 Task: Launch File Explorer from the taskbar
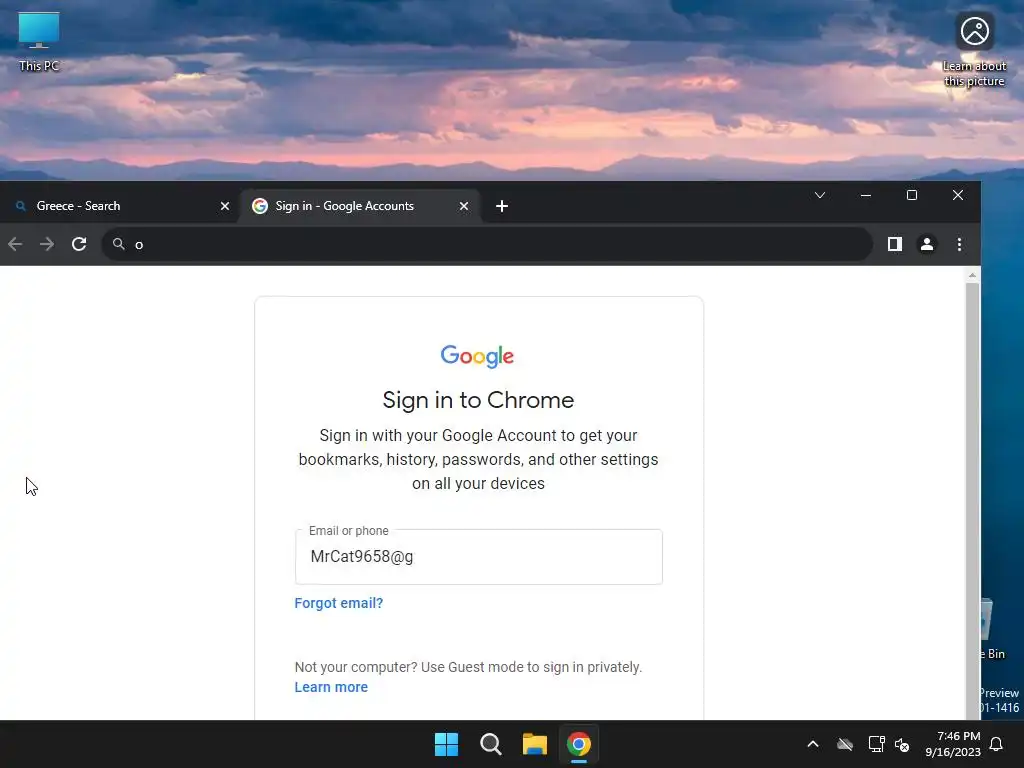click(x=535, y=744)
